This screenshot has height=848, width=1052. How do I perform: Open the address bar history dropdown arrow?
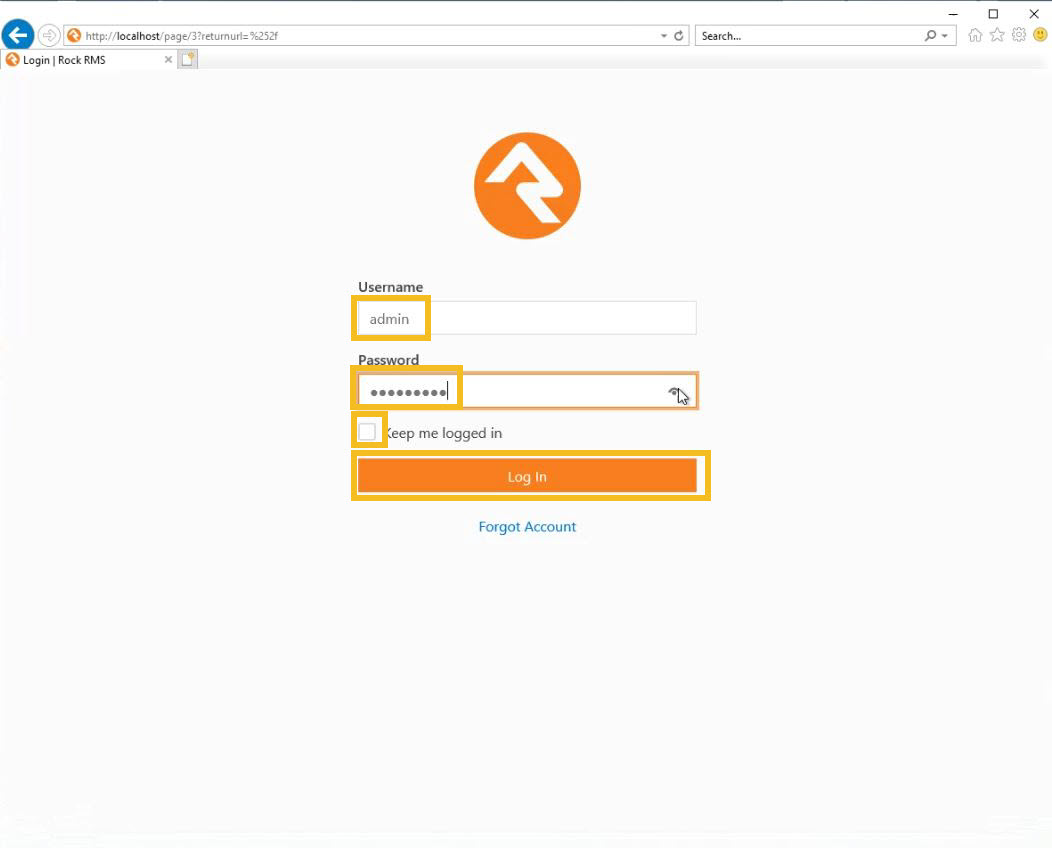[664, 36]
